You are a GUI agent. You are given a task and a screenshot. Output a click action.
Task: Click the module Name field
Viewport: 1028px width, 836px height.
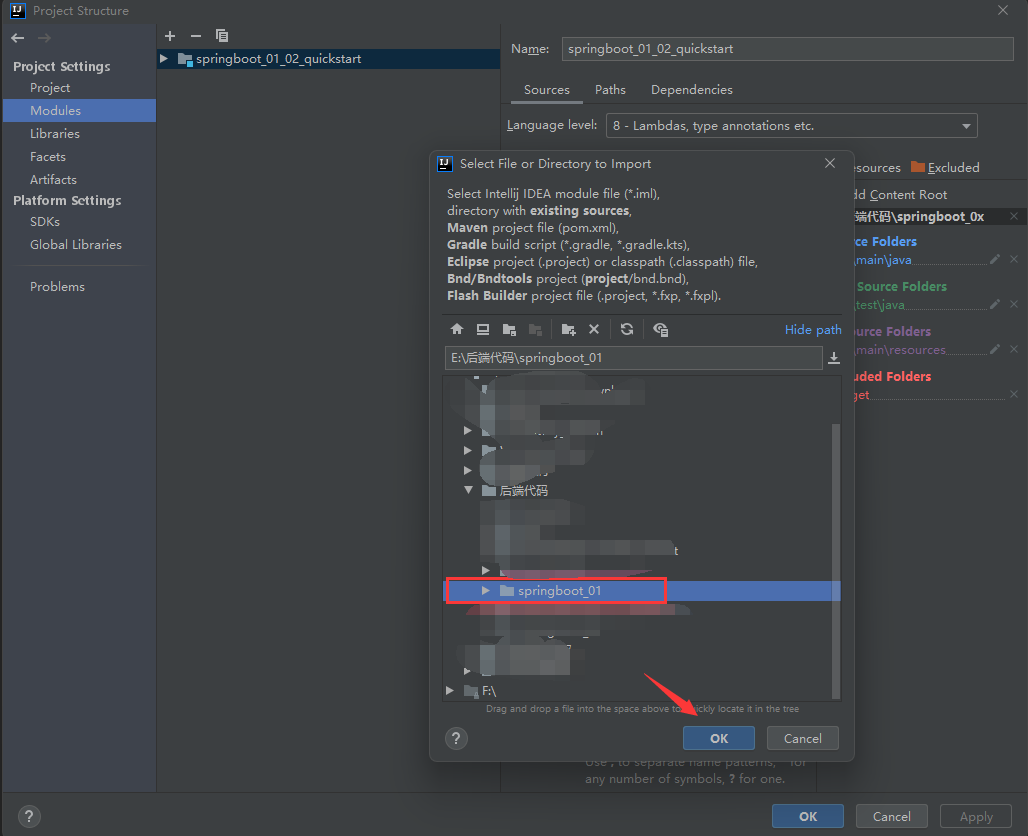tap(787, 49)
